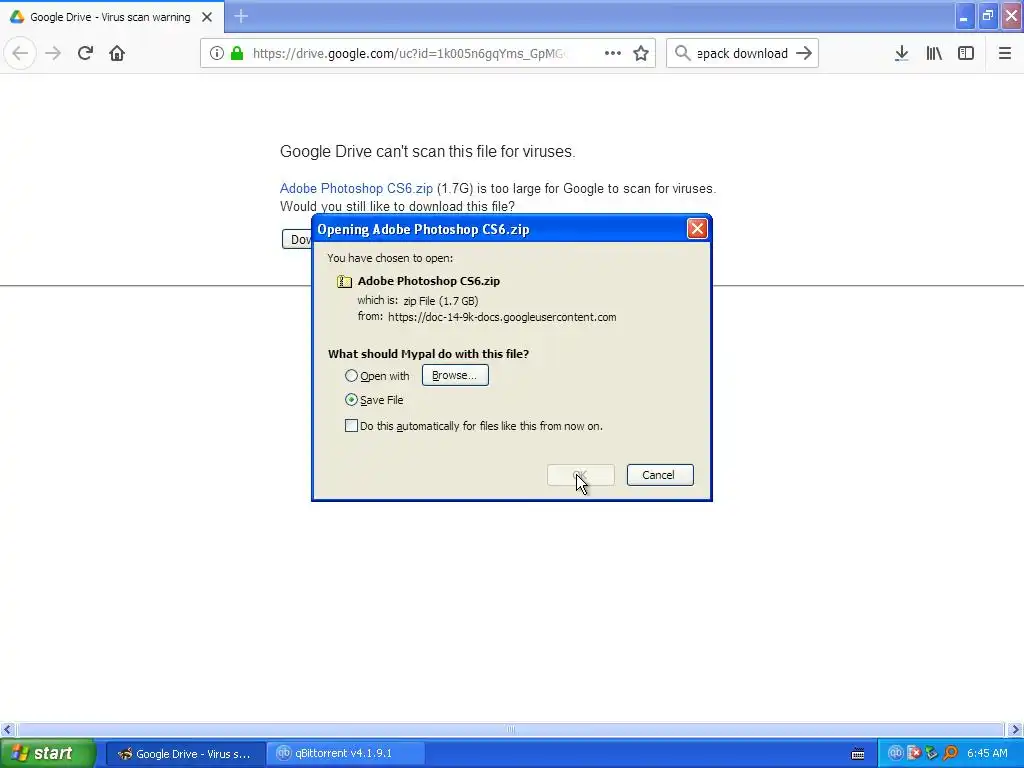The width and height of the screenshot is (1024, 768).
Task: Switch to qBittorrent v4.1.9.1 taskbar window
Action: coord(346,754)
